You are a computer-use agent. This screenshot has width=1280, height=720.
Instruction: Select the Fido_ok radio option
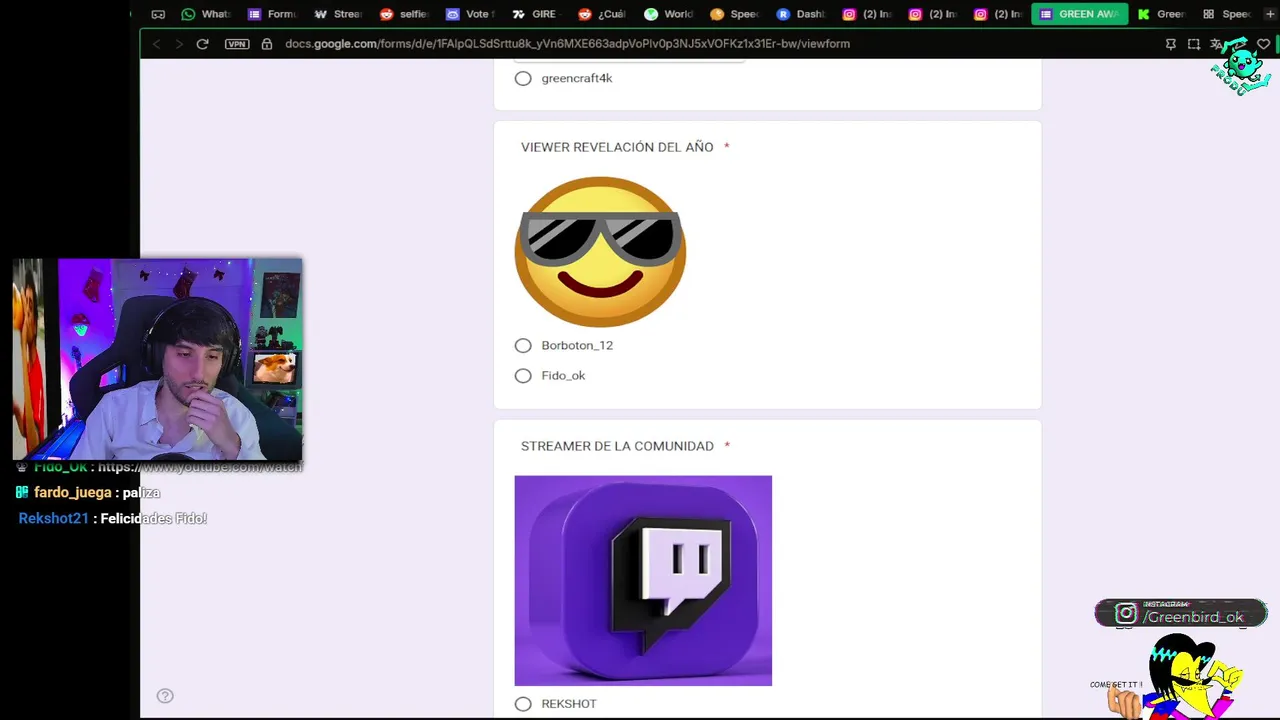pos(523,375)
